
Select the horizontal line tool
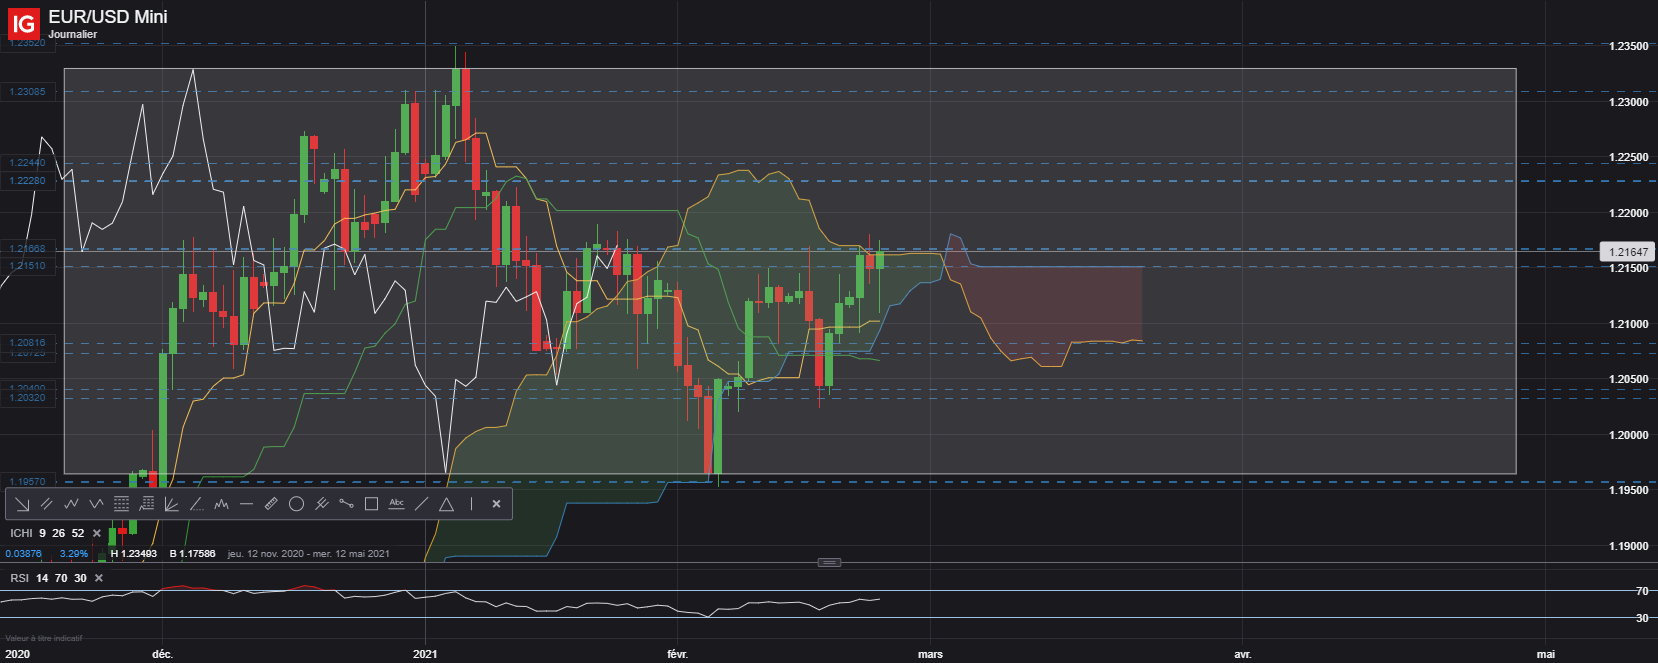[x=246, y=504]
